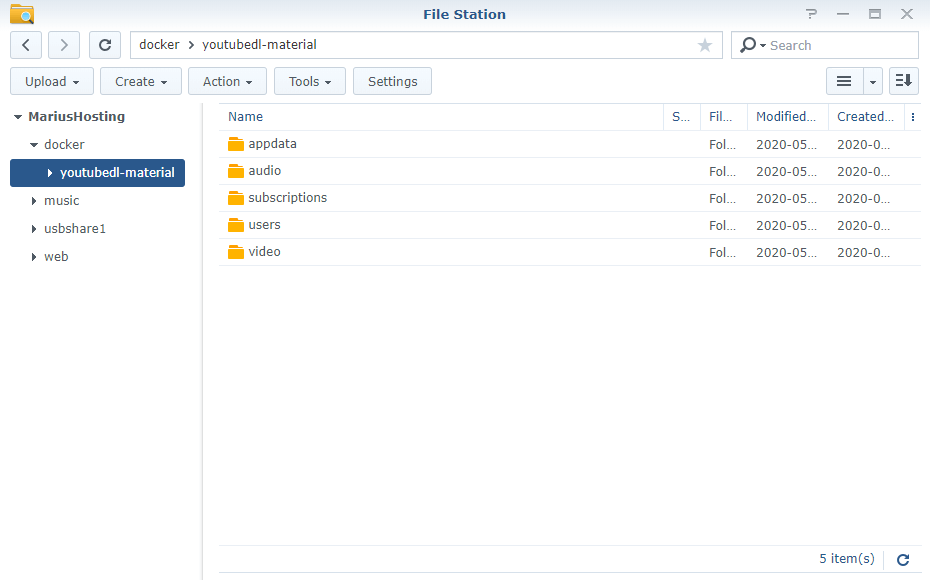Open the File Station home icon

tap(21, 14)
